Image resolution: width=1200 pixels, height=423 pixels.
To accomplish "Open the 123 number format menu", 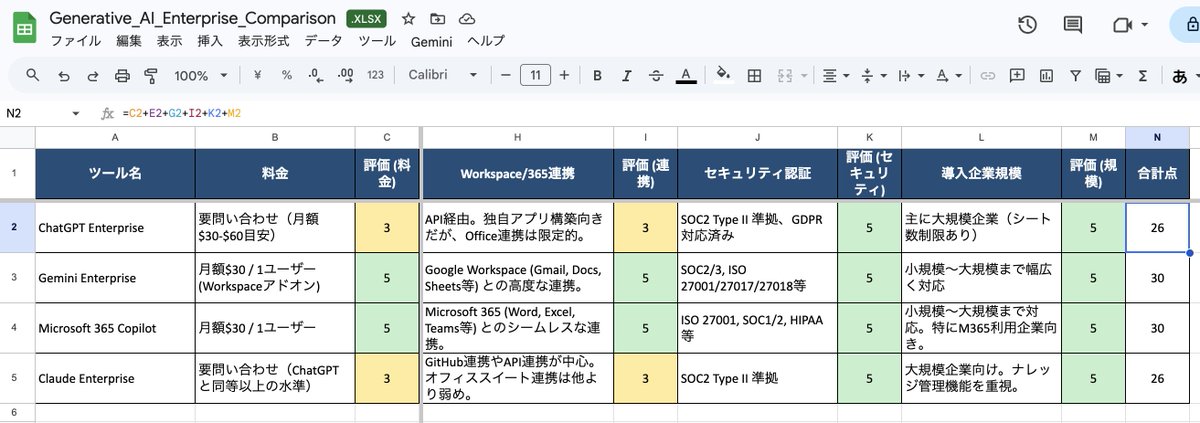I will 376,75.
